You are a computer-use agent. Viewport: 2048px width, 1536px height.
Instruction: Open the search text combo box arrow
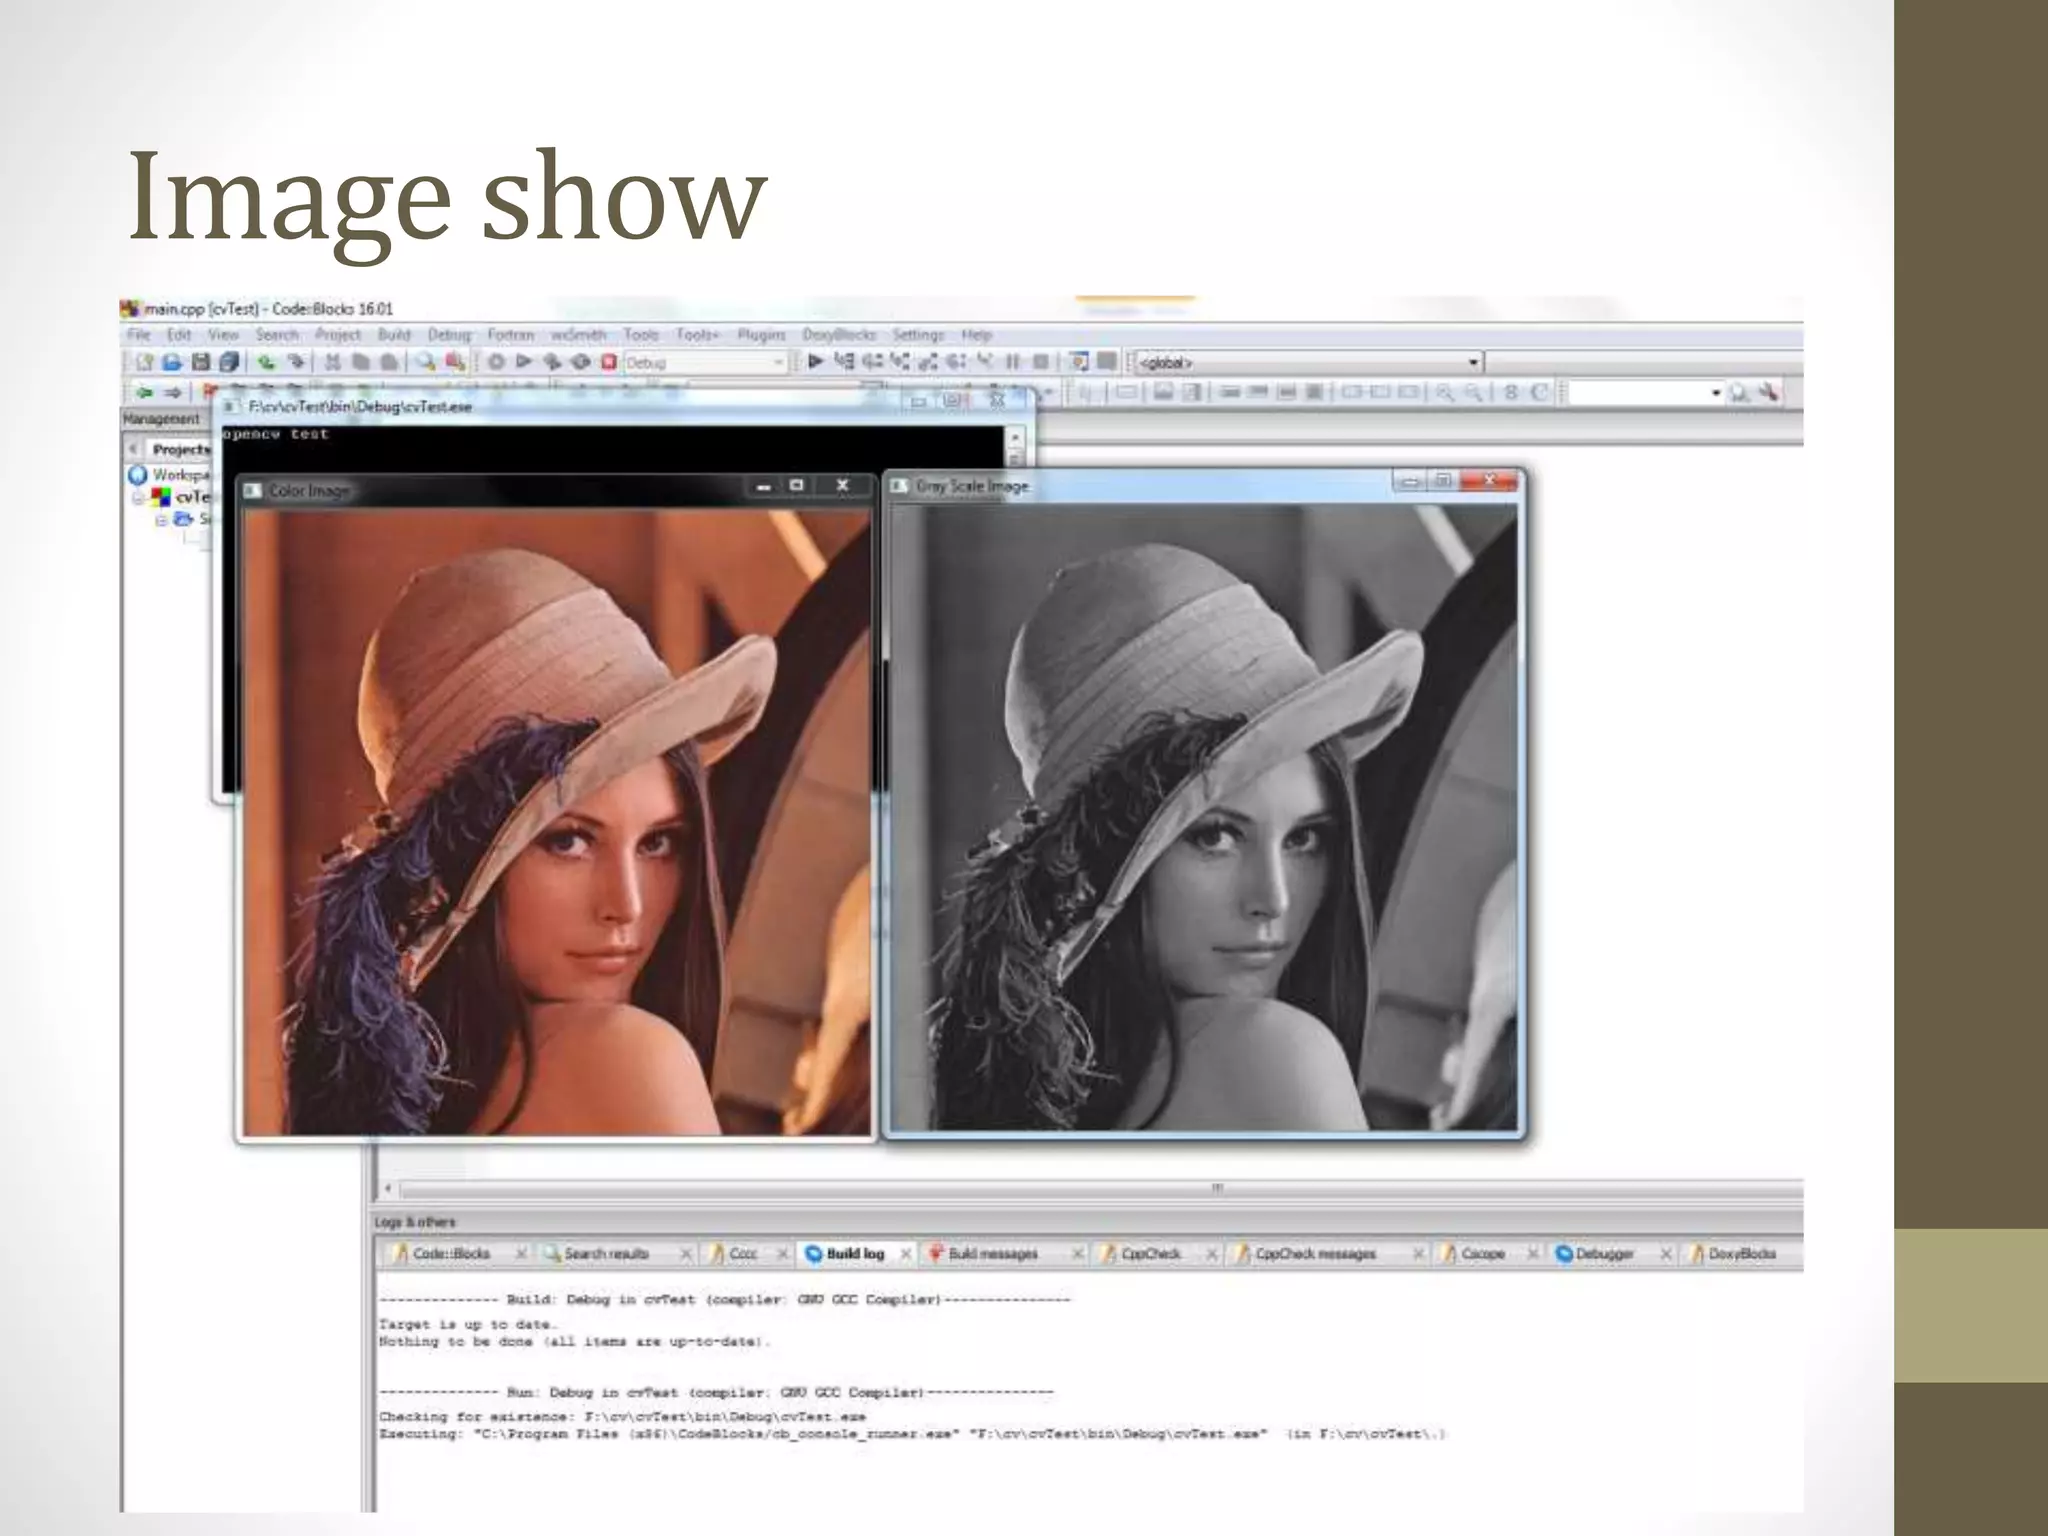click(x=1716, y=393)
